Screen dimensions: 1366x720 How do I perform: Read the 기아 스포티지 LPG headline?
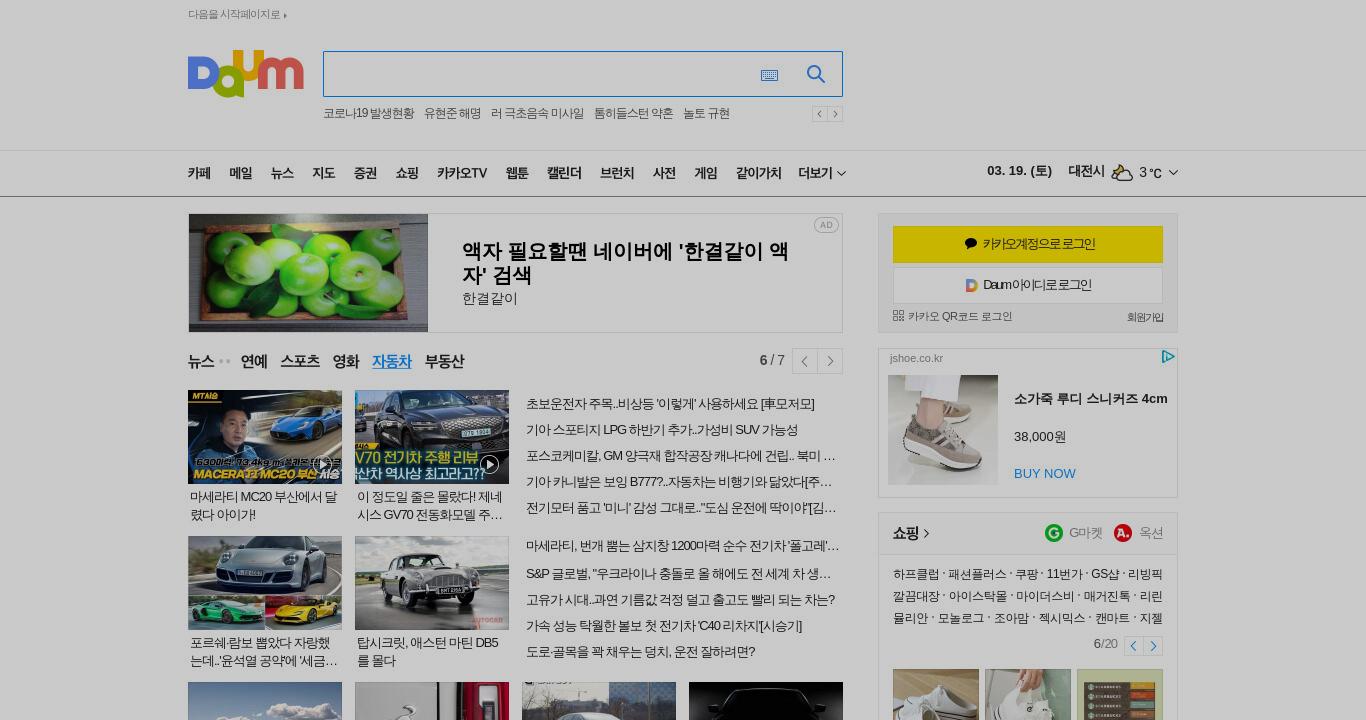pos(662,430)
